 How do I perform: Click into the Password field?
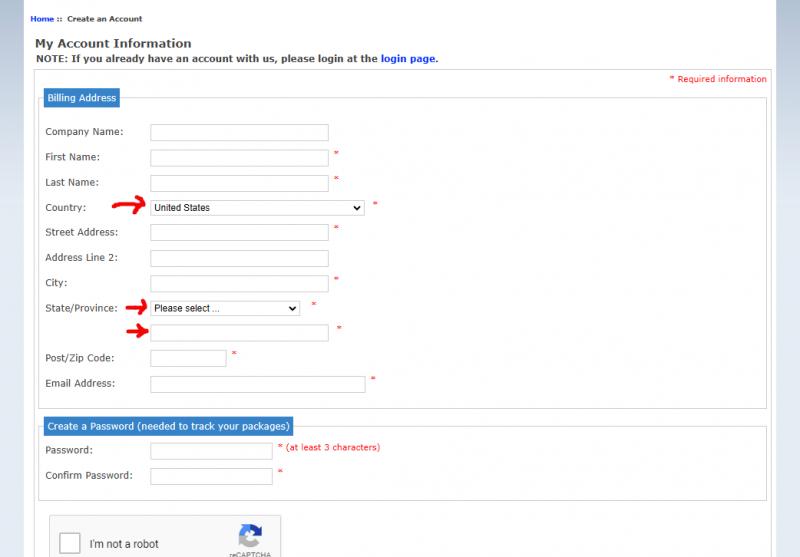211,451
